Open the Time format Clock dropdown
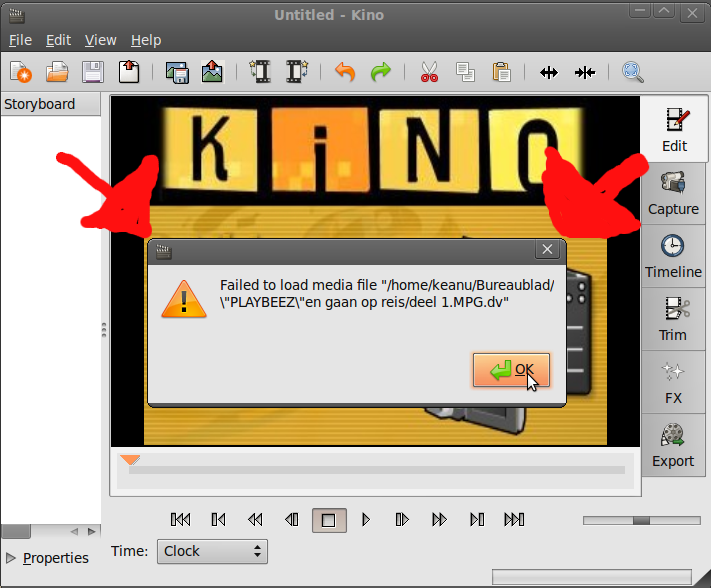The width and height of the screenshot is (711, 588). [x=212, y=551]
